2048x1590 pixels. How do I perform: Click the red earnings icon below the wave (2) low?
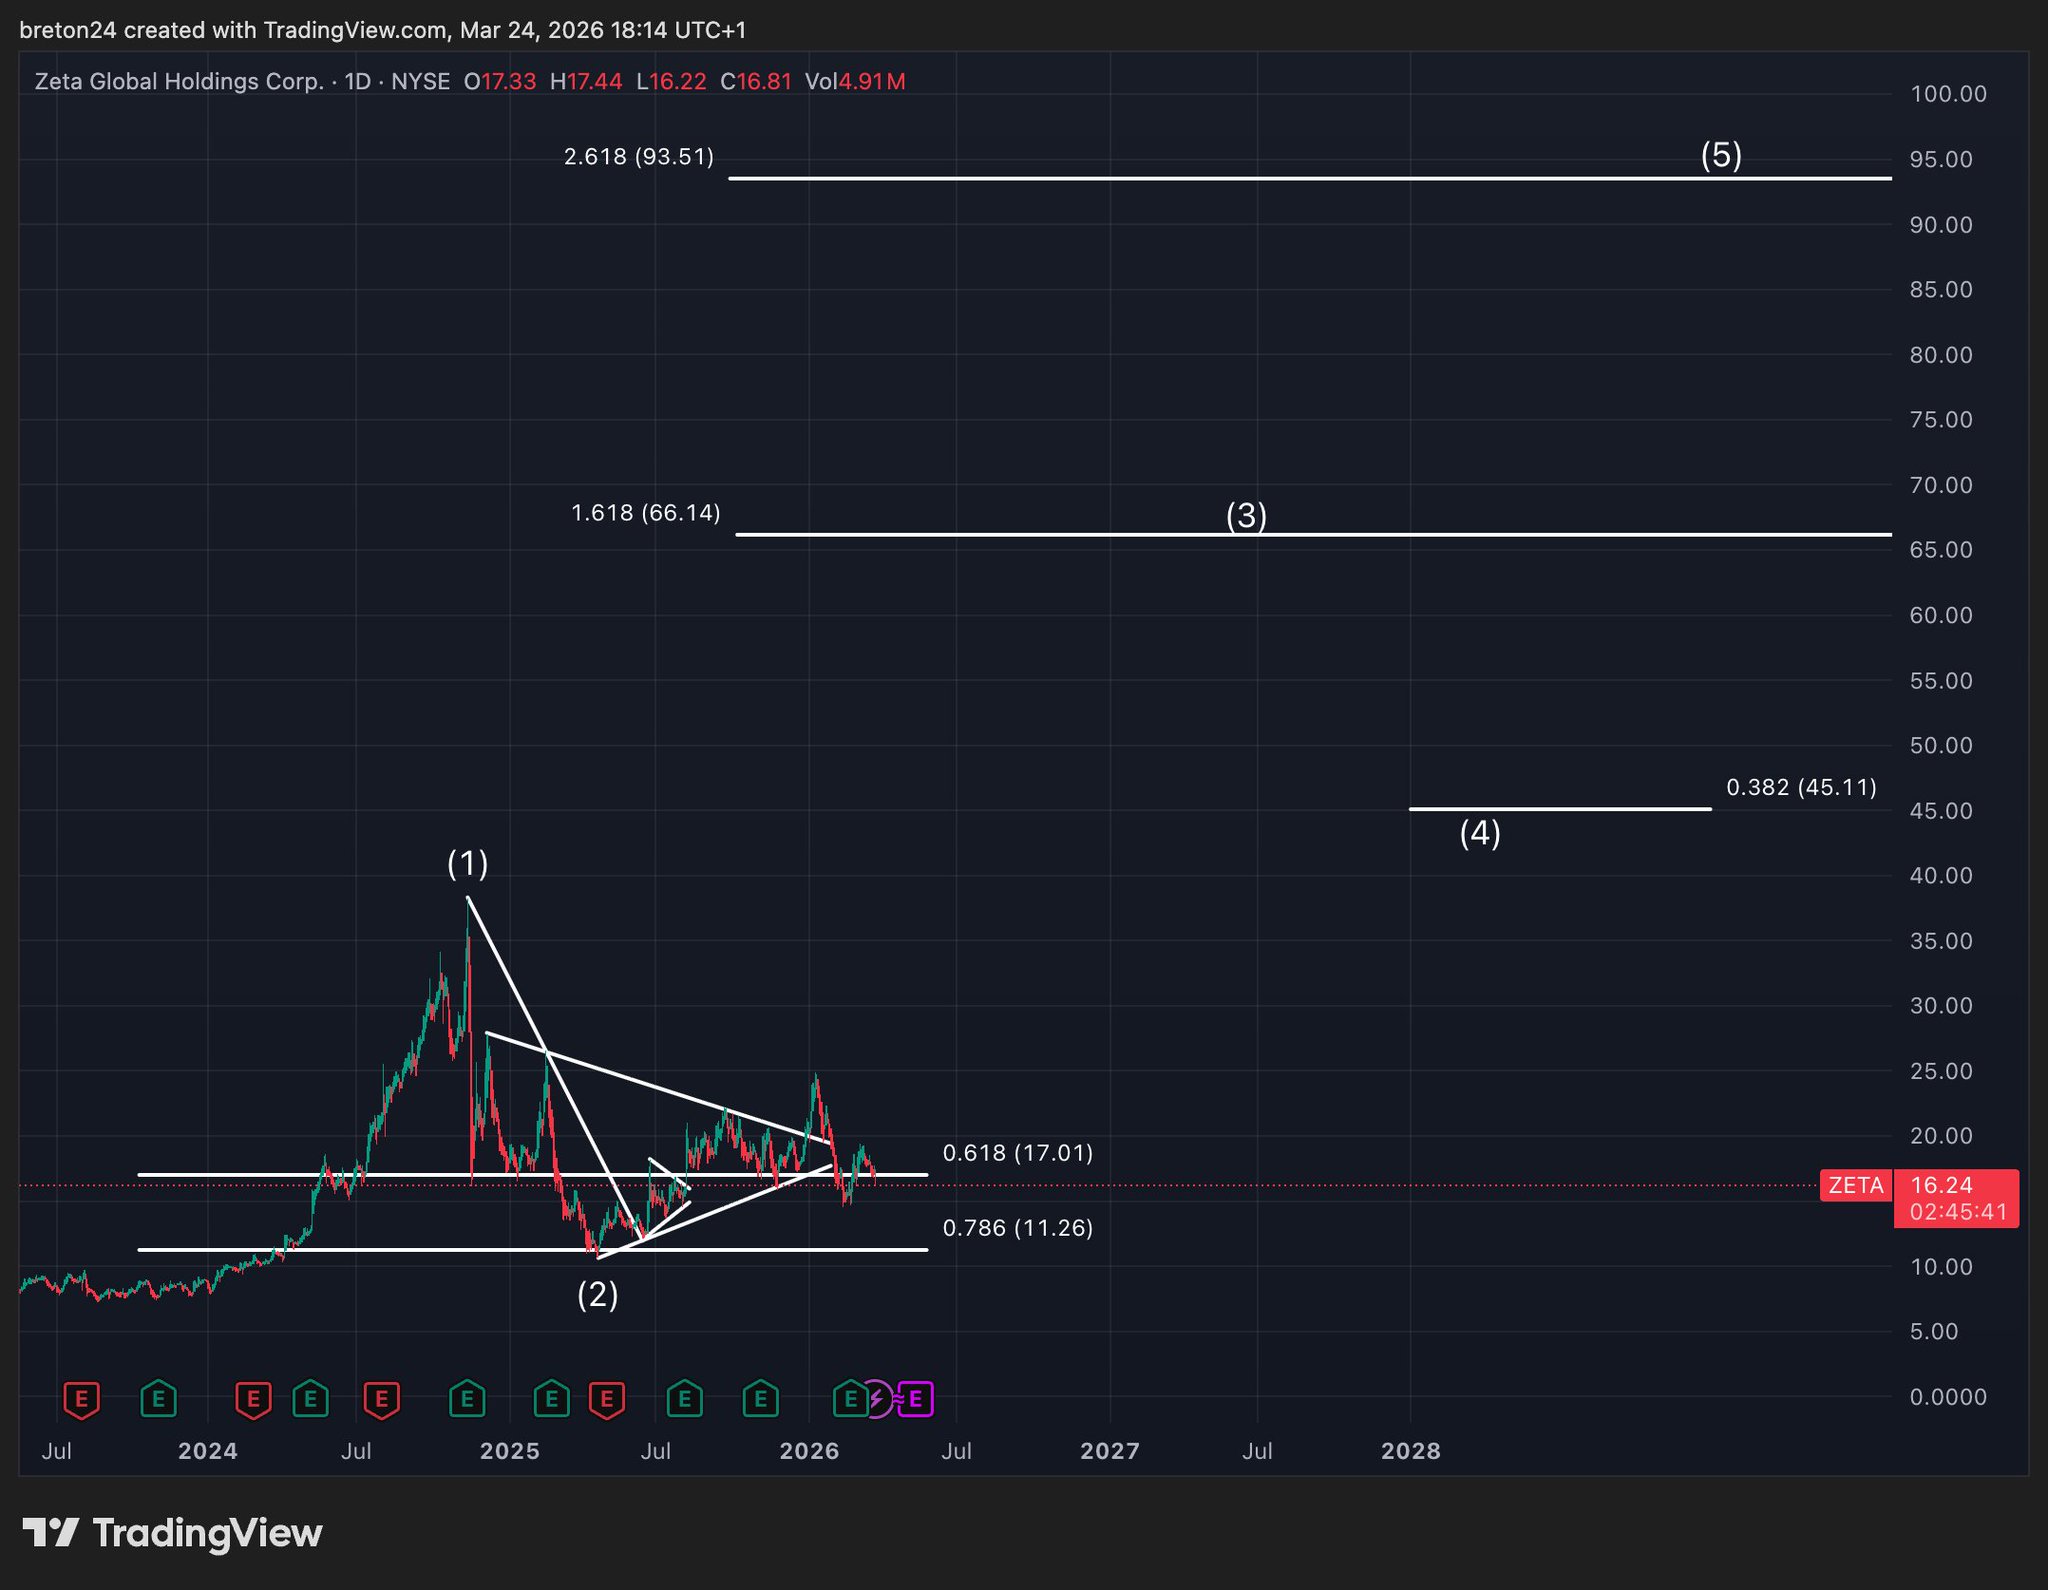click(x=607, y=1399)
